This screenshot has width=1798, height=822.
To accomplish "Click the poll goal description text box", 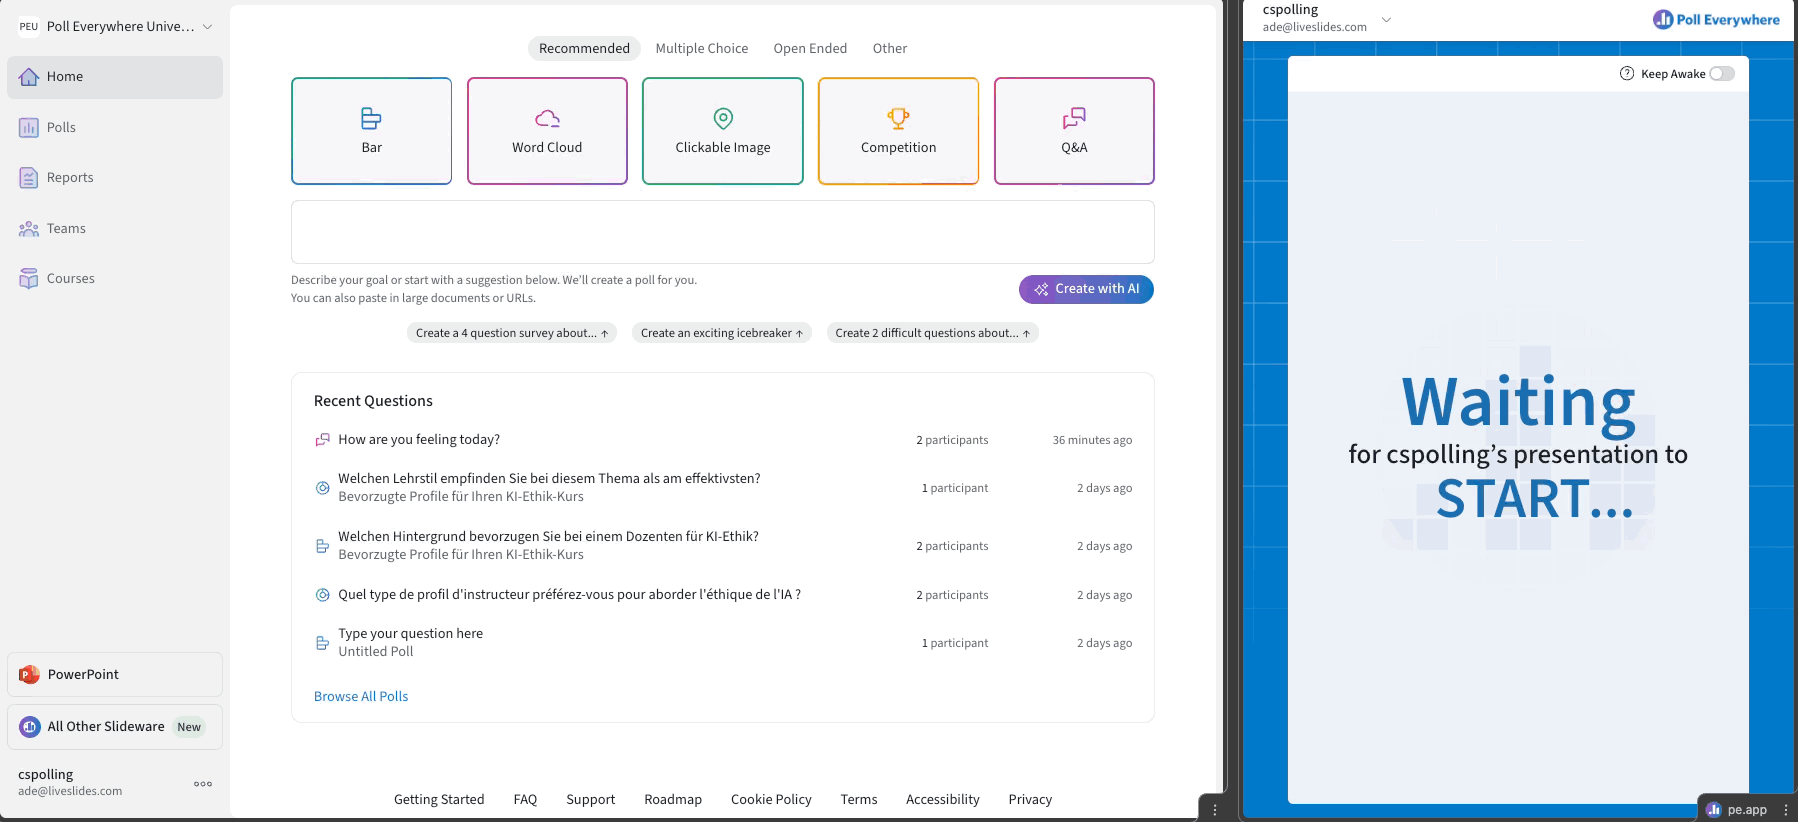I will 722,232.
